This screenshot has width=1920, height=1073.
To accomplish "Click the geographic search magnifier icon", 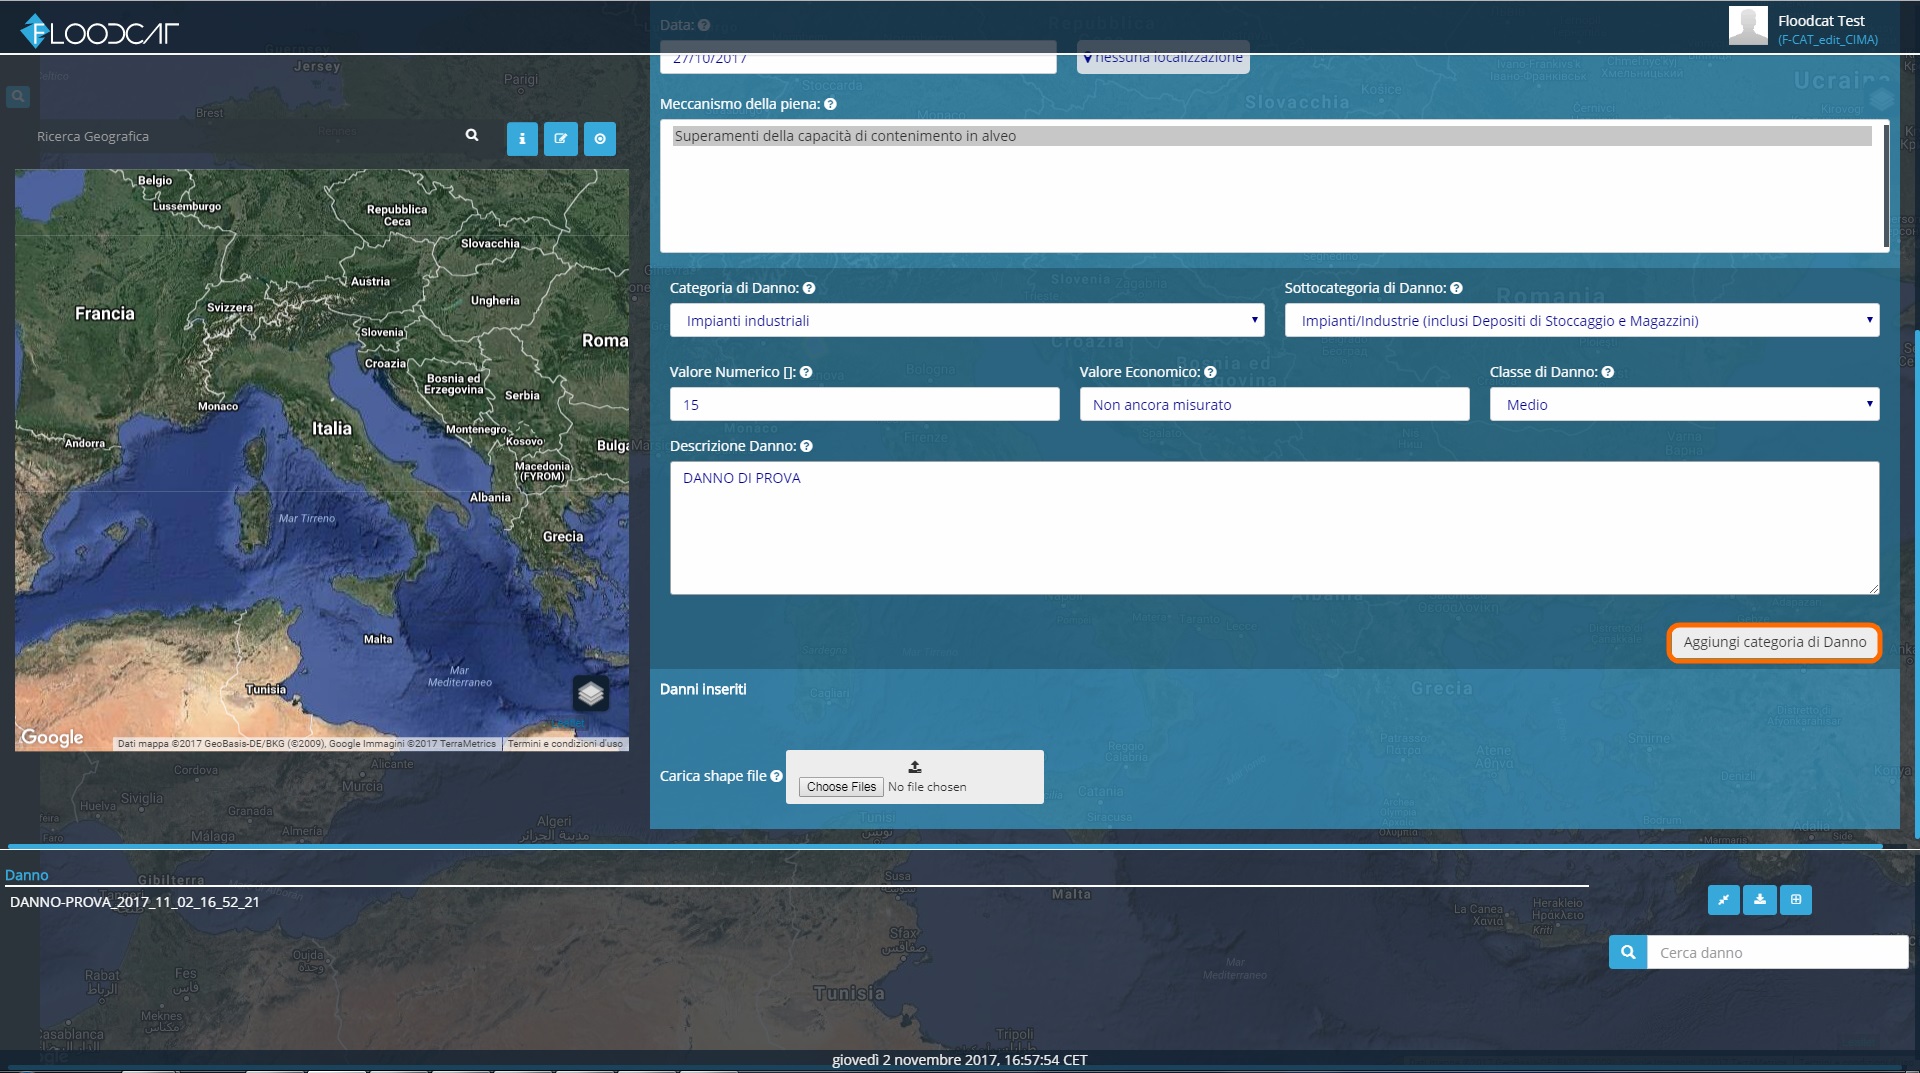I will 472,135.
